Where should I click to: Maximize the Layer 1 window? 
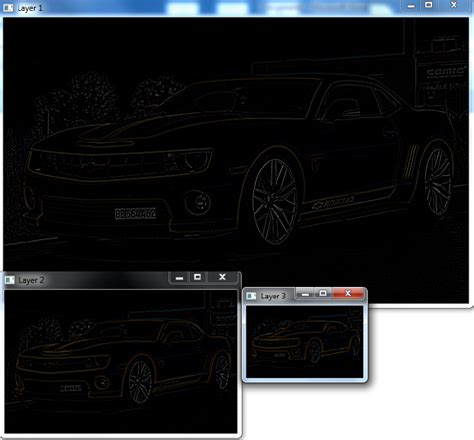[x=429, y=5]
